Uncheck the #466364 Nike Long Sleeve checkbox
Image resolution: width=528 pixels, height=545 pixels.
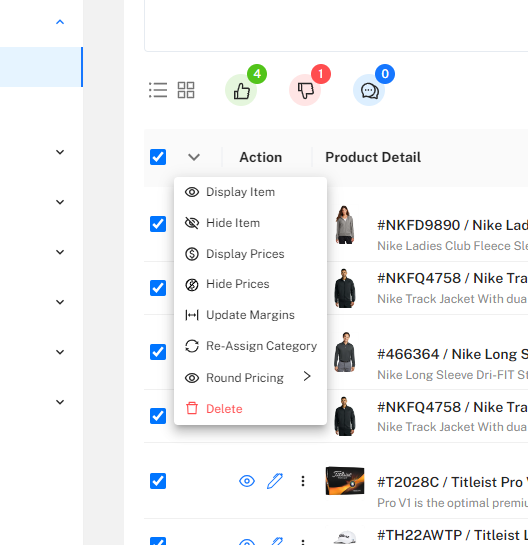(x=158, y=352)
